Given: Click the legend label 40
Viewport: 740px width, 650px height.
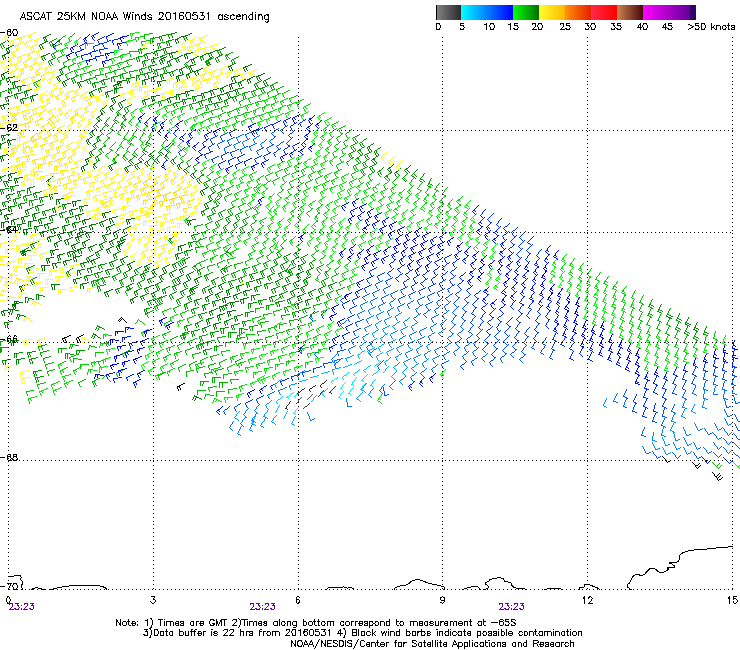Looking at the screenshot, I should tap(642, 27).
